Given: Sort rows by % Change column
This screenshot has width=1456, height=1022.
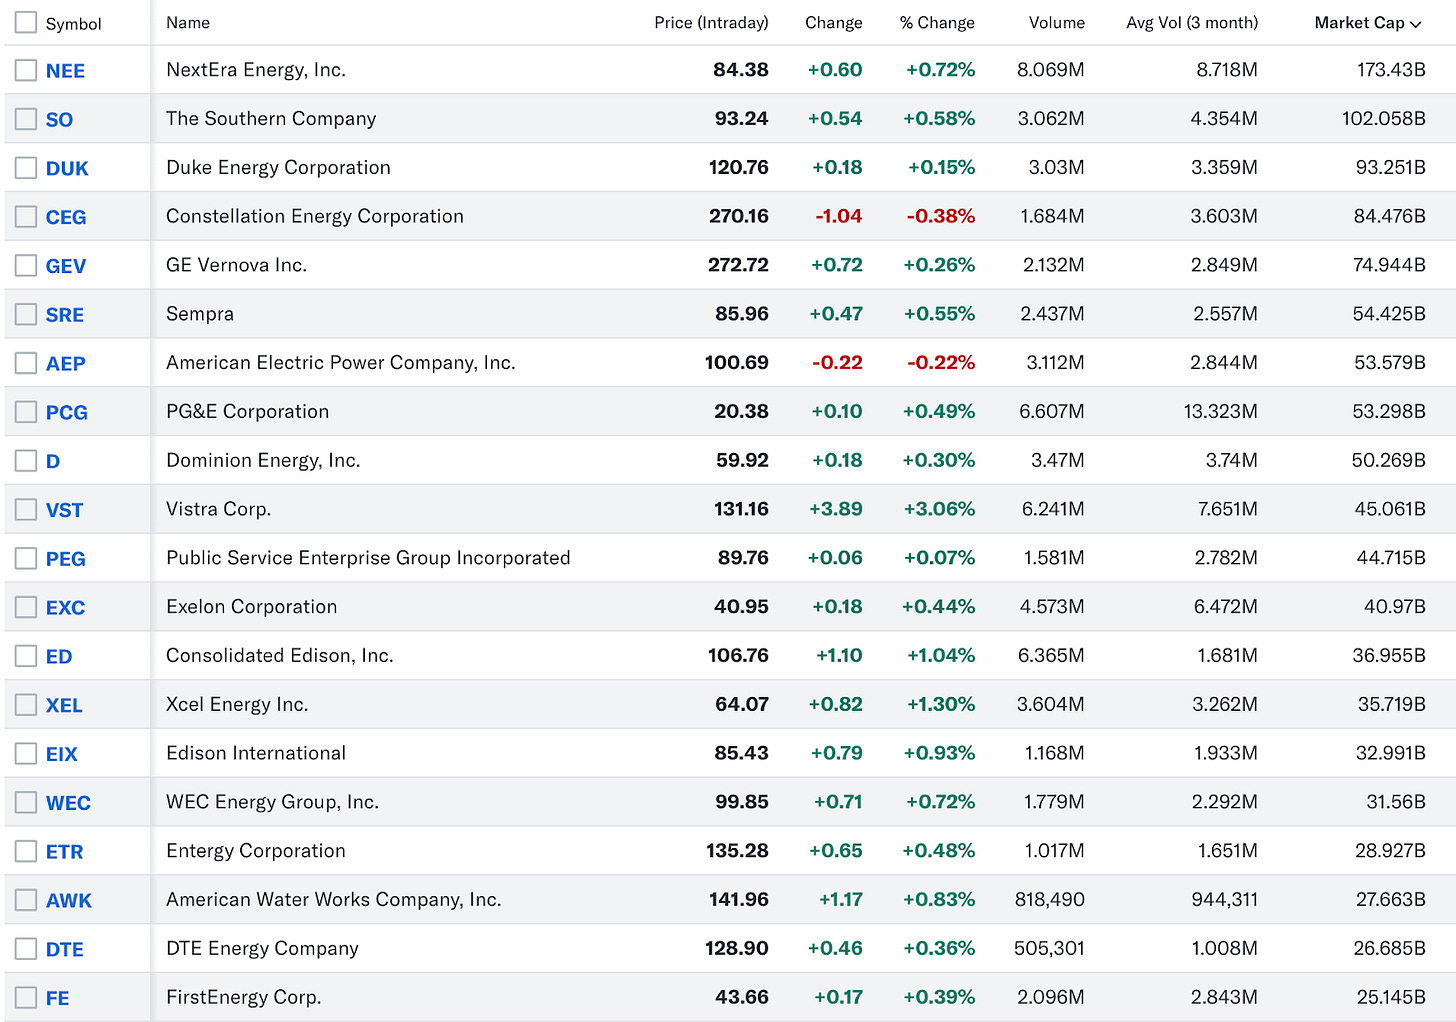Looking at the screenshot, I should [936, 22].
